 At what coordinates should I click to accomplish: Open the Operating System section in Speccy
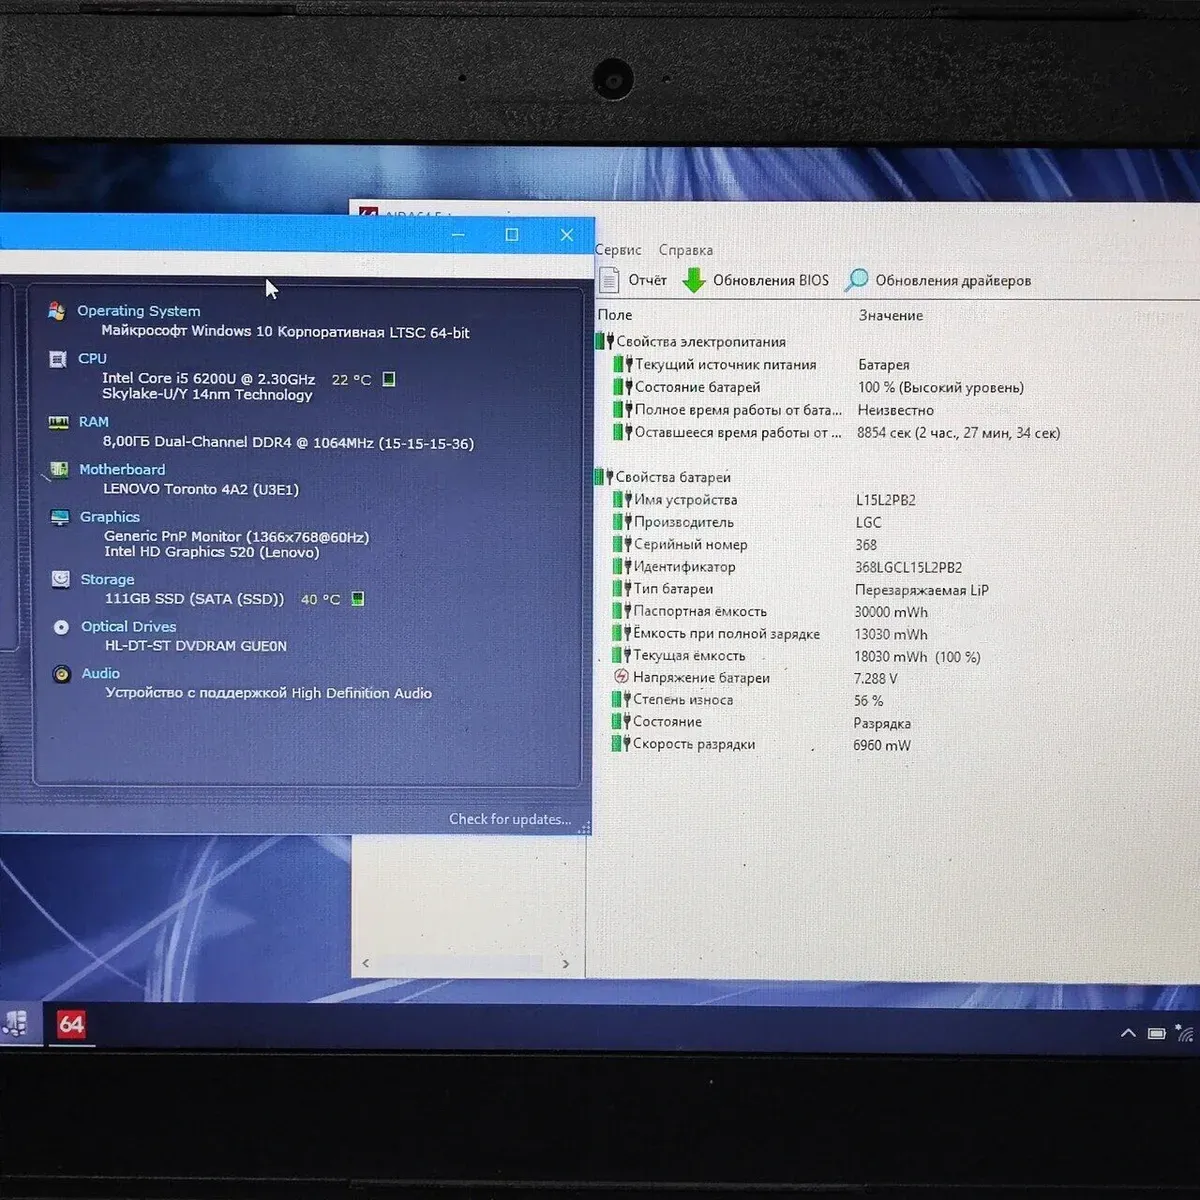138,311
